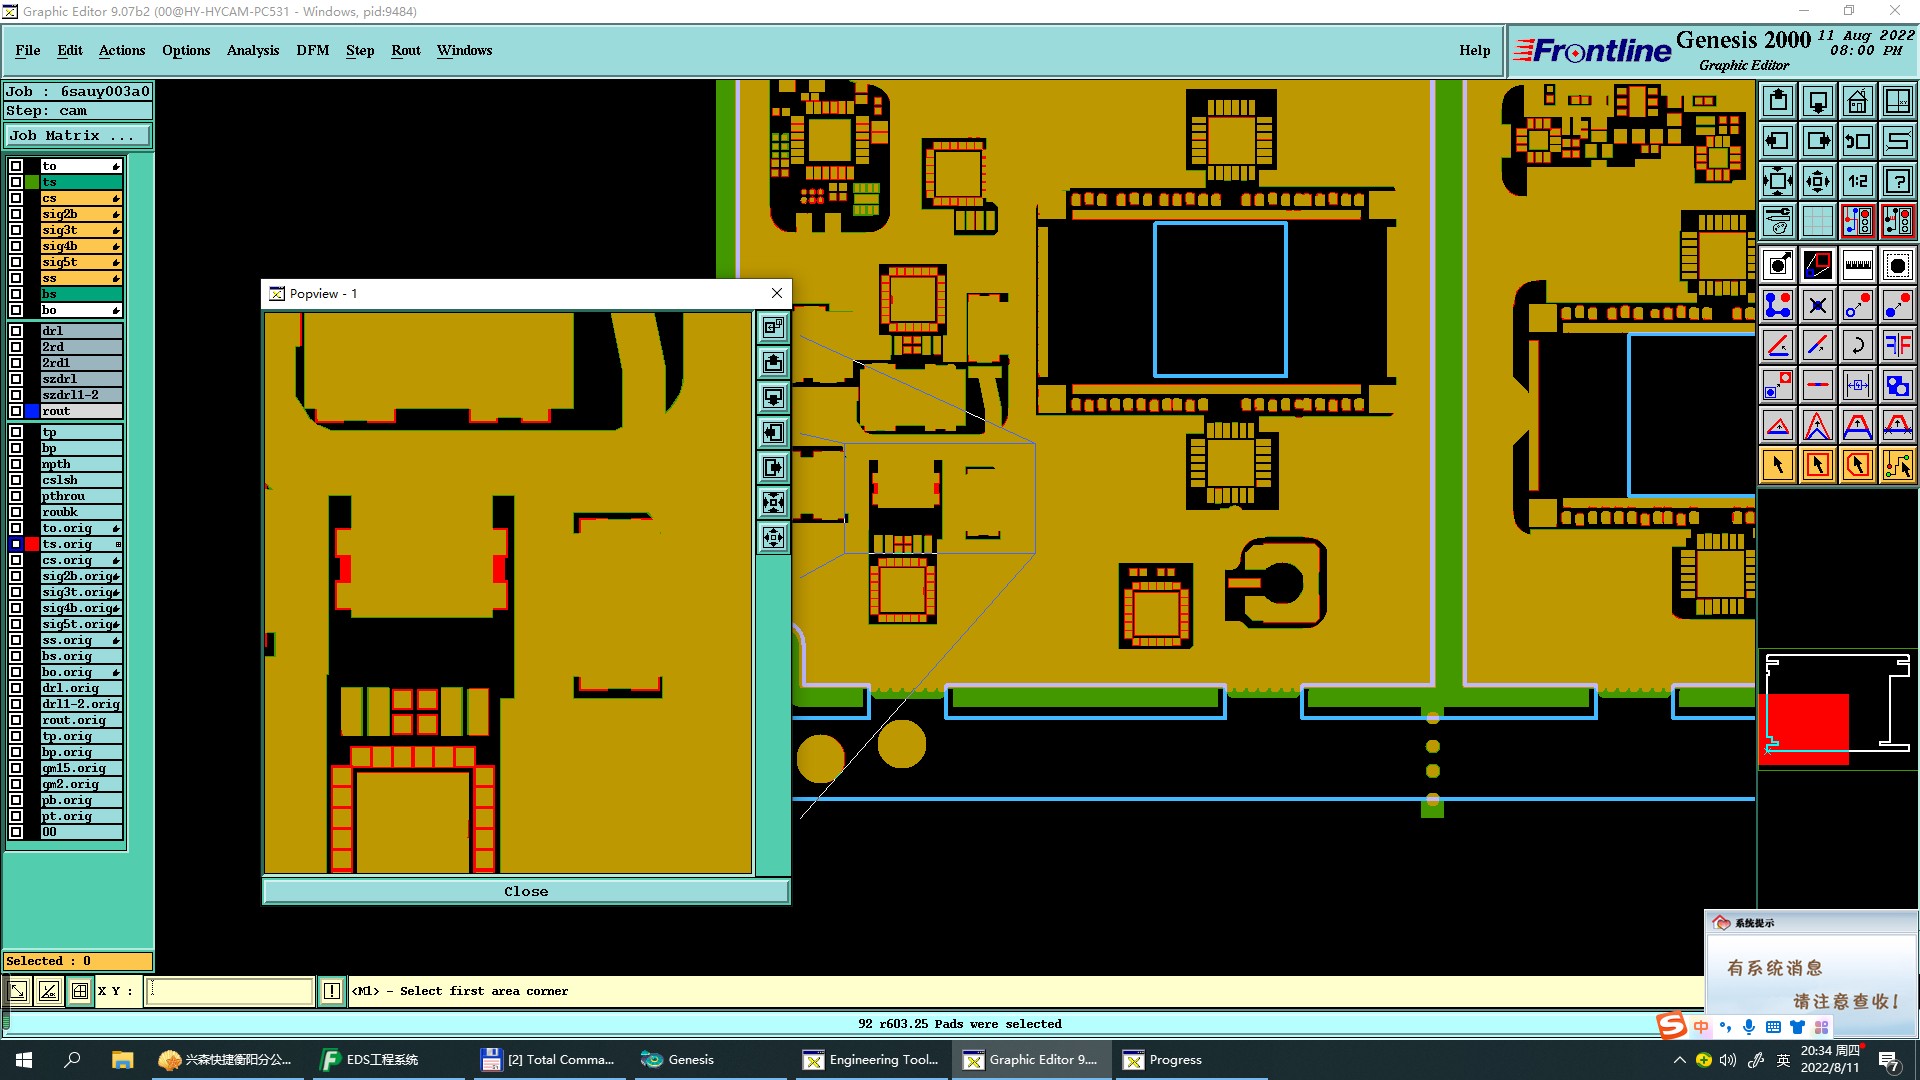Open the Actions menu

(121, 50)
